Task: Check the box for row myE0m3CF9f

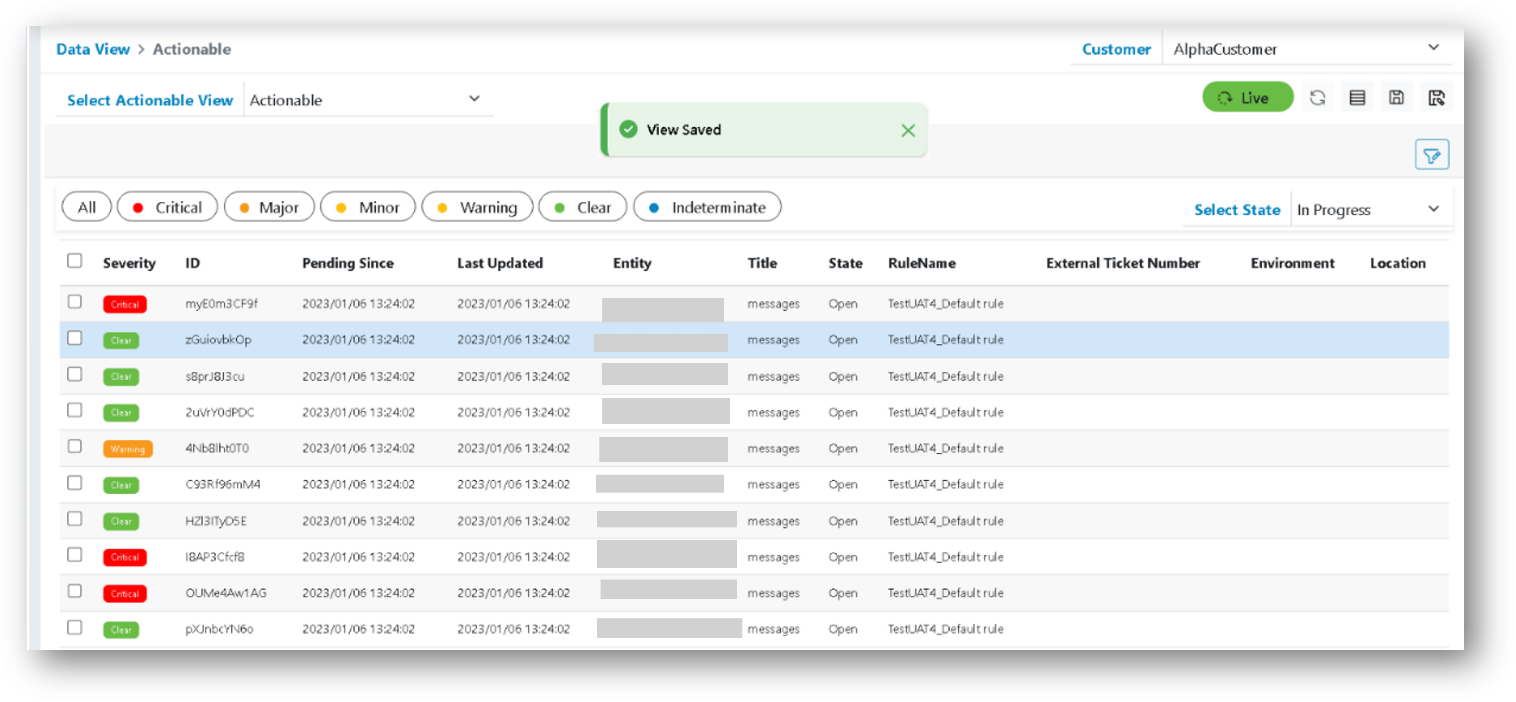Action: pos(75,302)
